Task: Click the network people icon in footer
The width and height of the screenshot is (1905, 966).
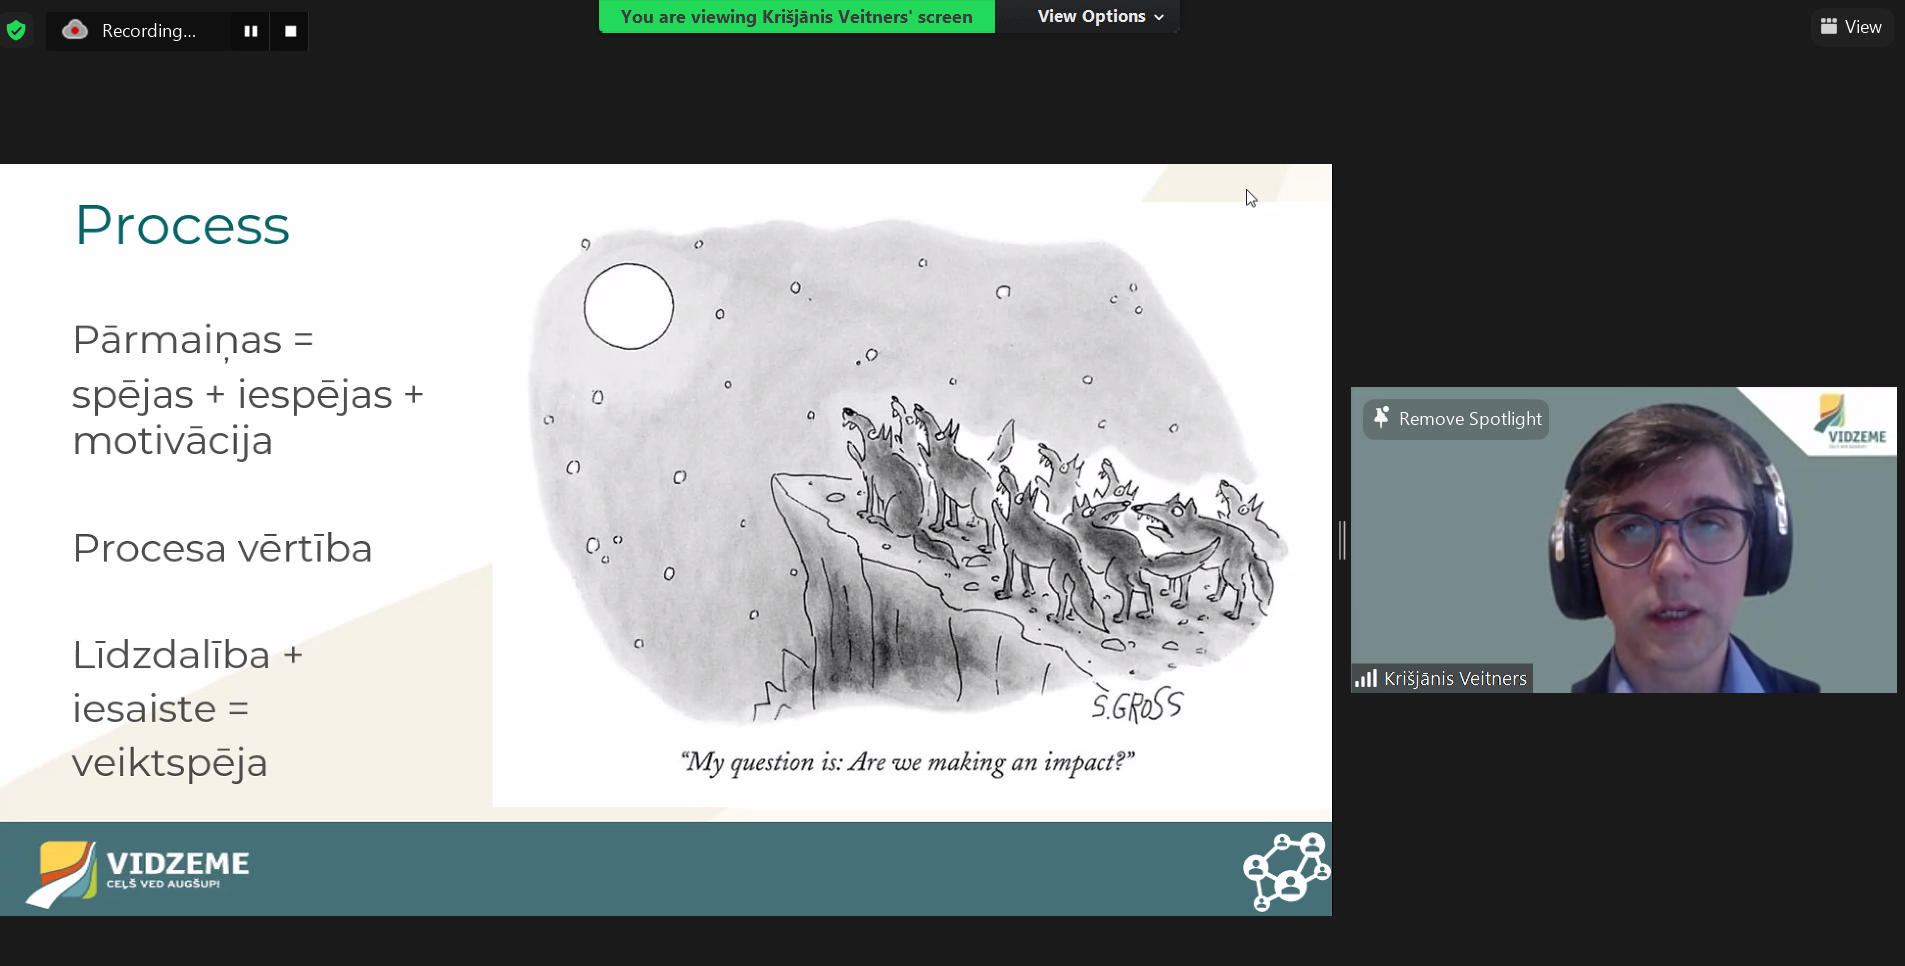Action: tap(1286, 871)
